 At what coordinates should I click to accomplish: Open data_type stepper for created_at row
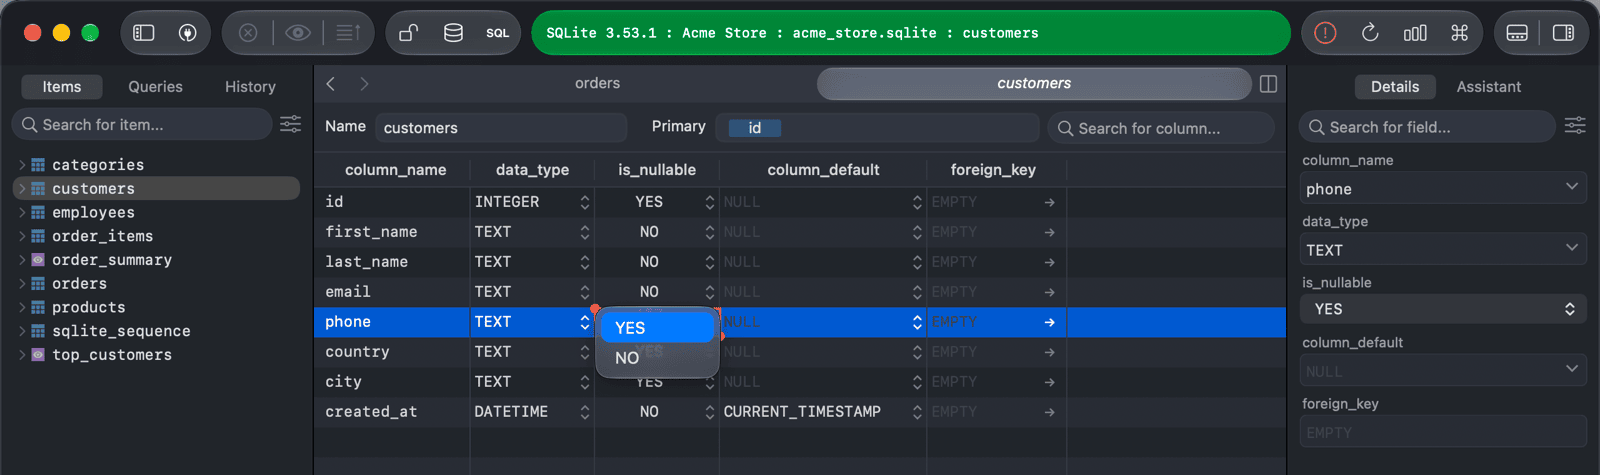(584, 412)
